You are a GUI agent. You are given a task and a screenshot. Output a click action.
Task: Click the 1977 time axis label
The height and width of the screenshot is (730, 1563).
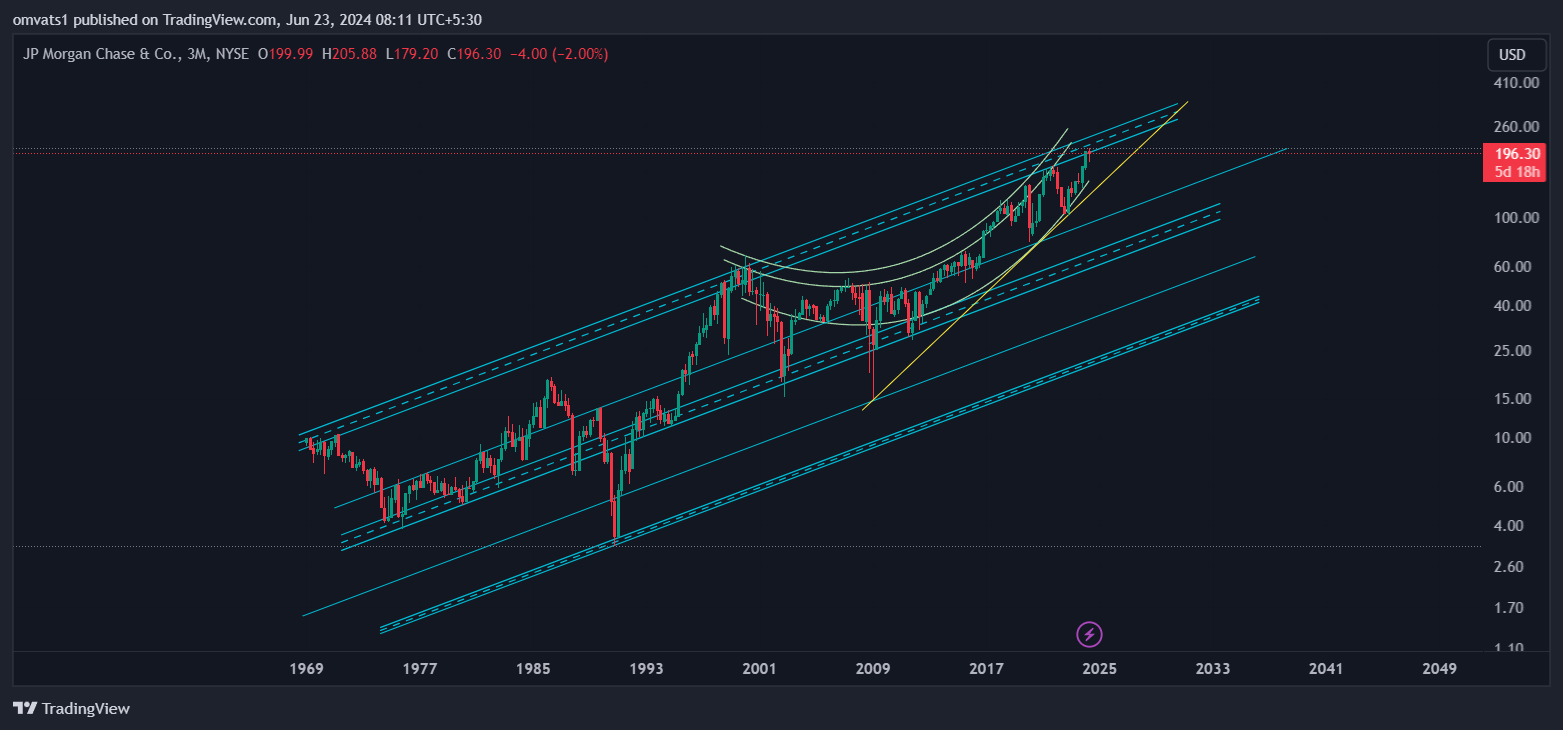(x=420, y=668)
